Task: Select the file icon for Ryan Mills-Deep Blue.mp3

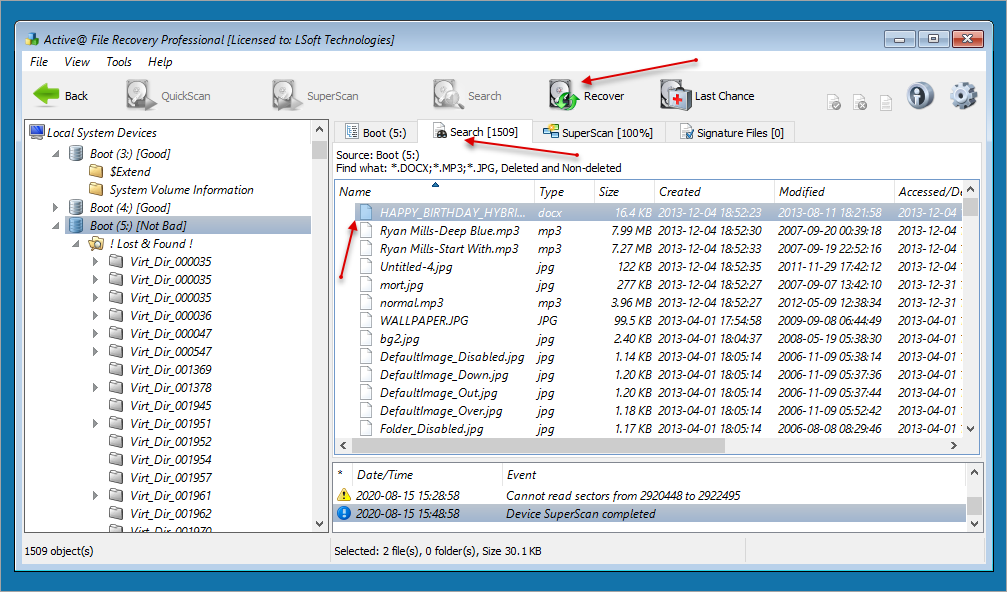Action: 366,230
